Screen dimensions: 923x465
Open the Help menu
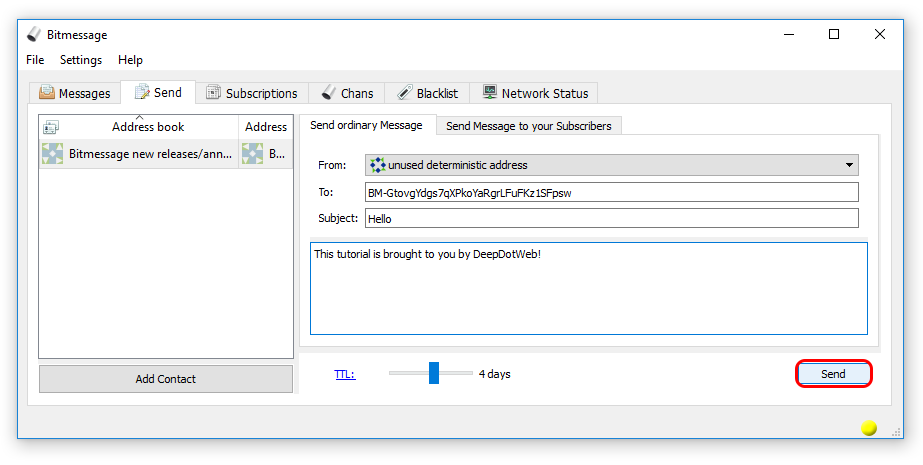130,60
